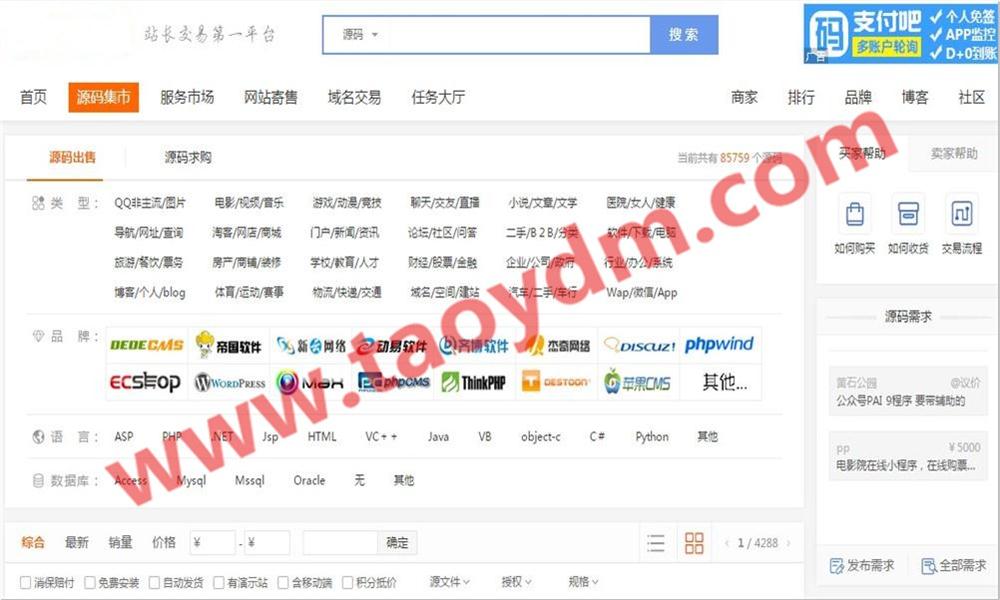
Task: Open 任务大厅 in the navigation bar
Action: 438,97
